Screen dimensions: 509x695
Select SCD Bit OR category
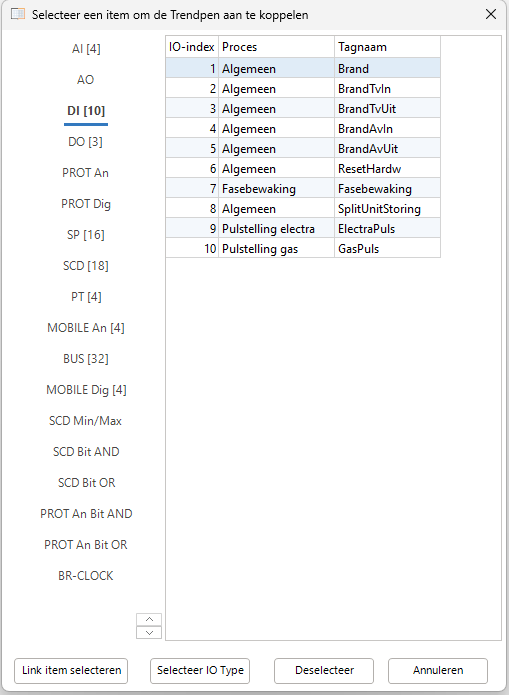pyautogui.click(x=86, y=483)
